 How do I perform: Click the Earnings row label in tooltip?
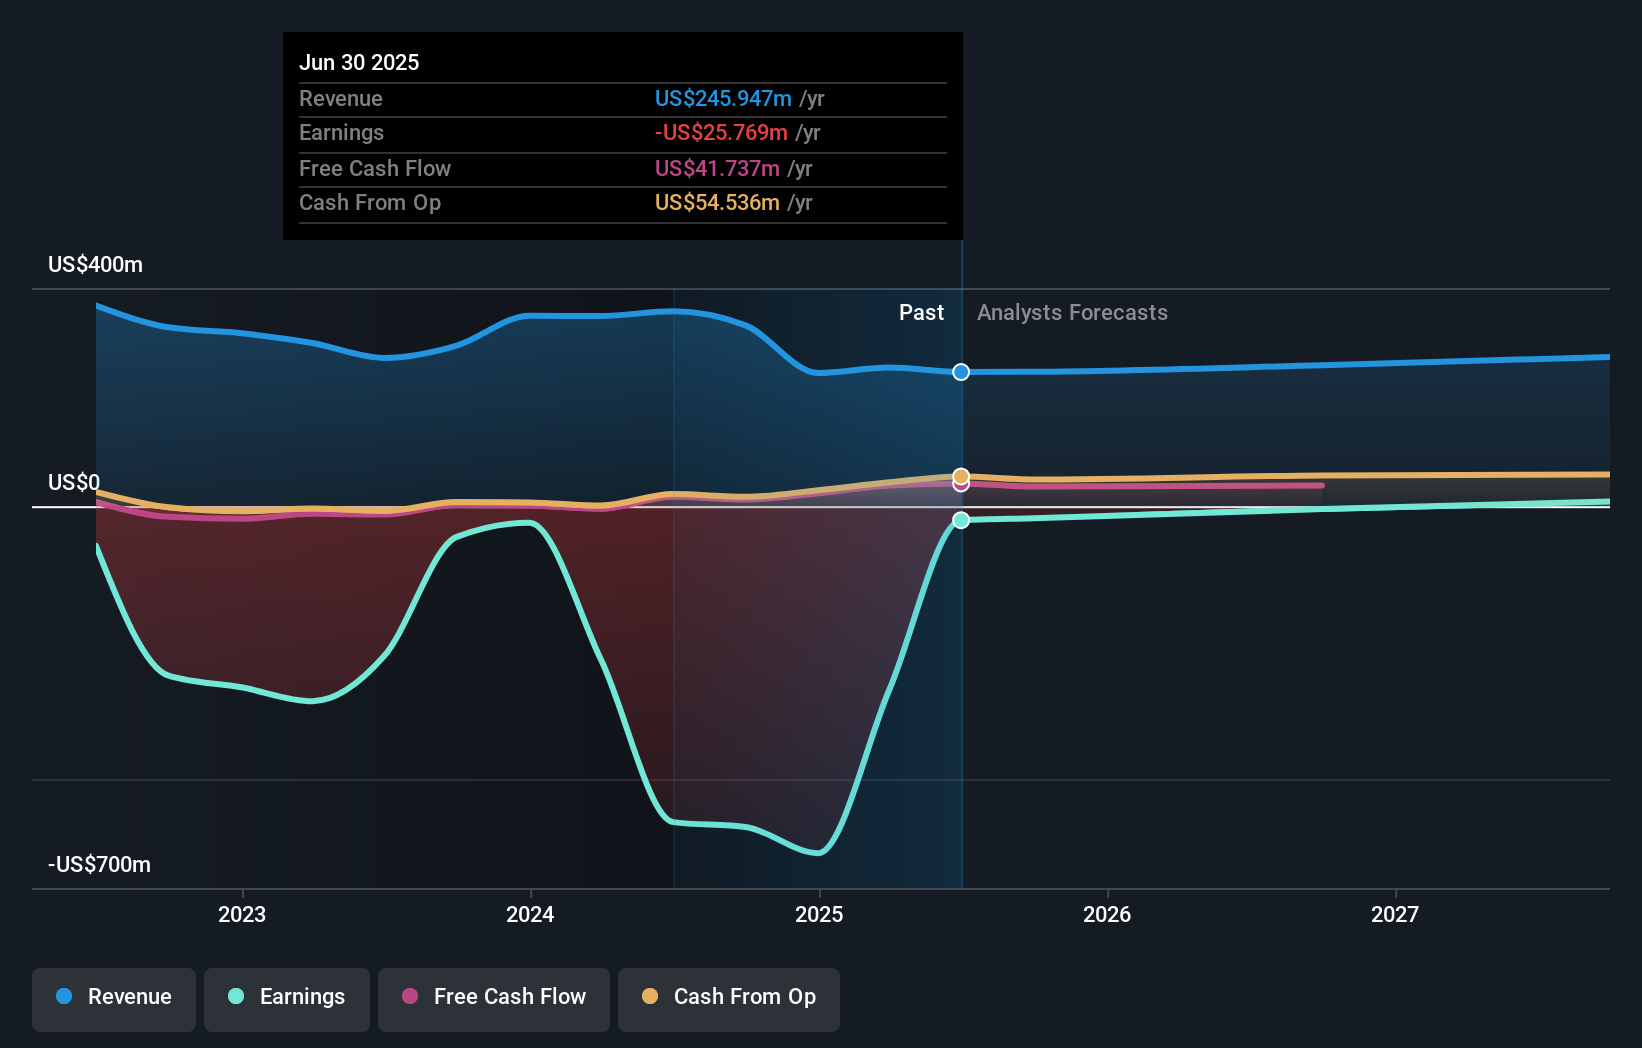tap(341, 132)
